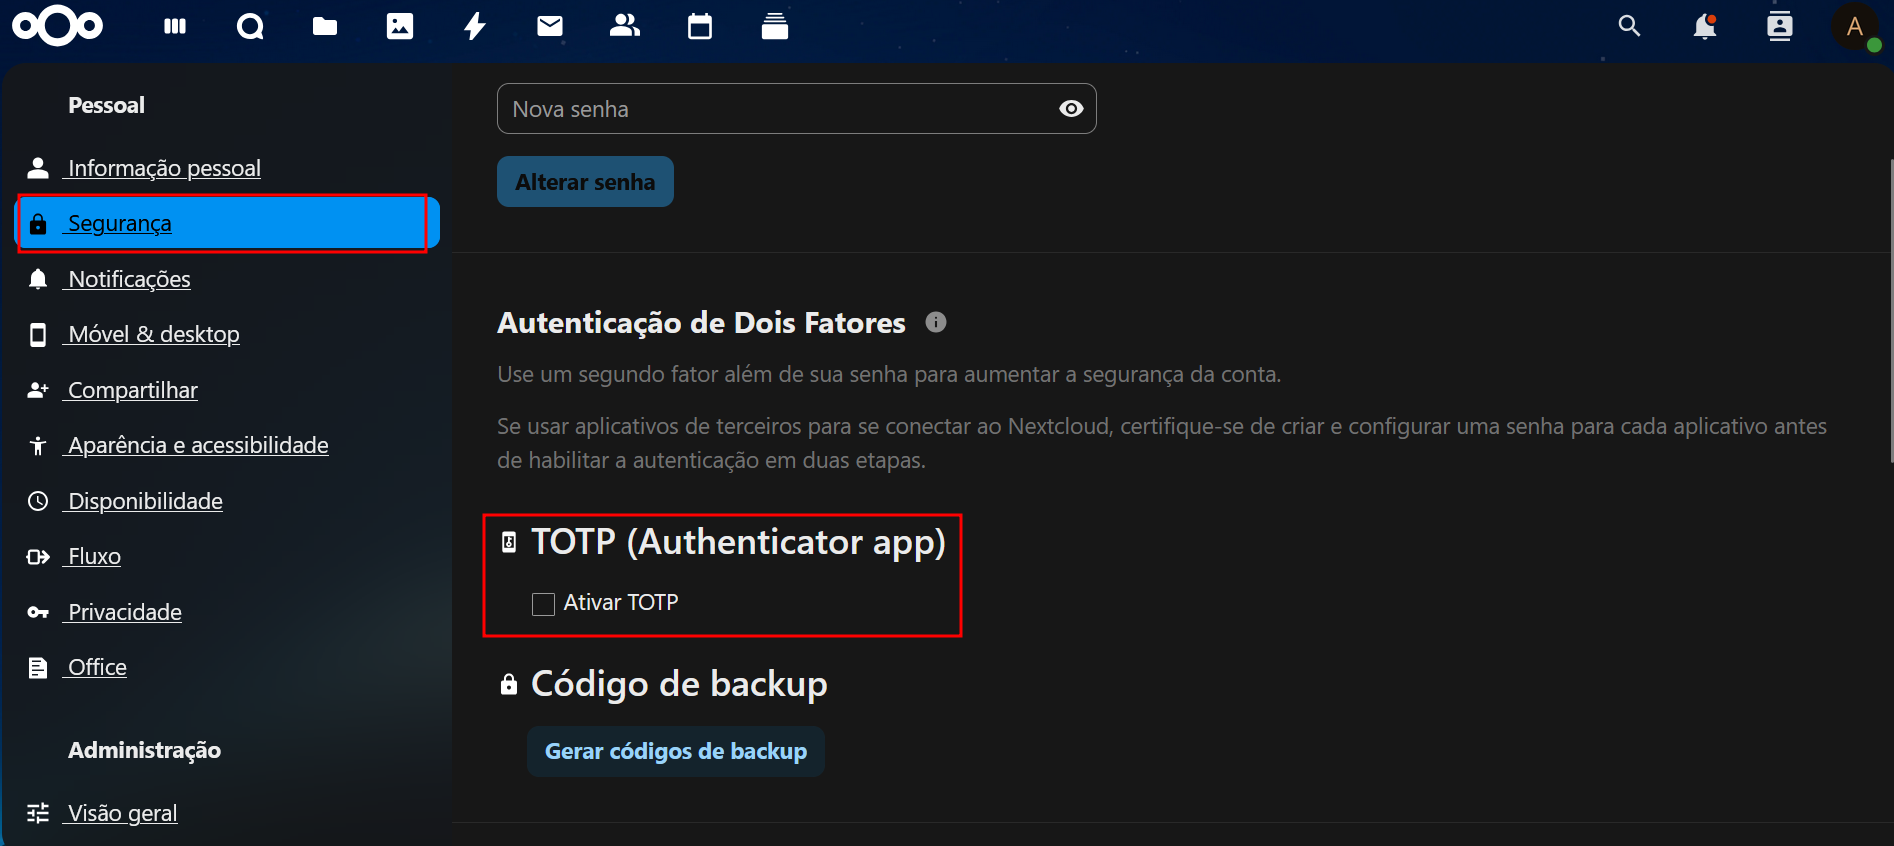Viewport: 1894px width, 846px height.
Task: Click the bell icon beside Notificações
Action: point(38,279)
